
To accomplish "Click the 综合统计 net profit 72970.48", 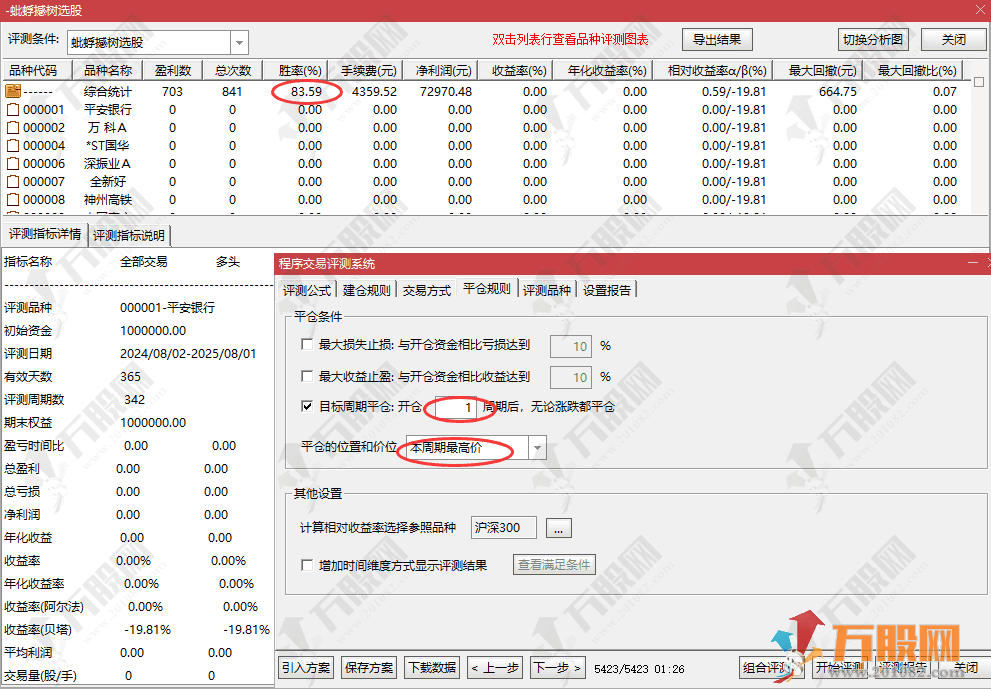I will click(446, 92).
